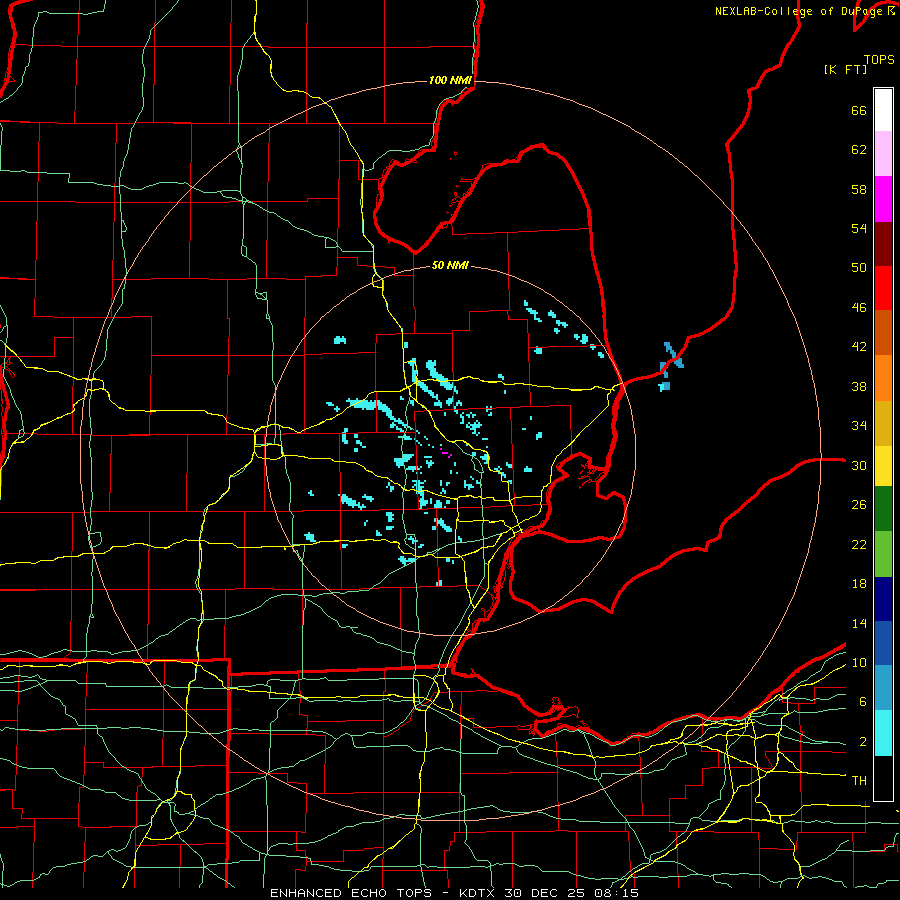
Task: Click the legend value "50"
Action: coord(859,268)
